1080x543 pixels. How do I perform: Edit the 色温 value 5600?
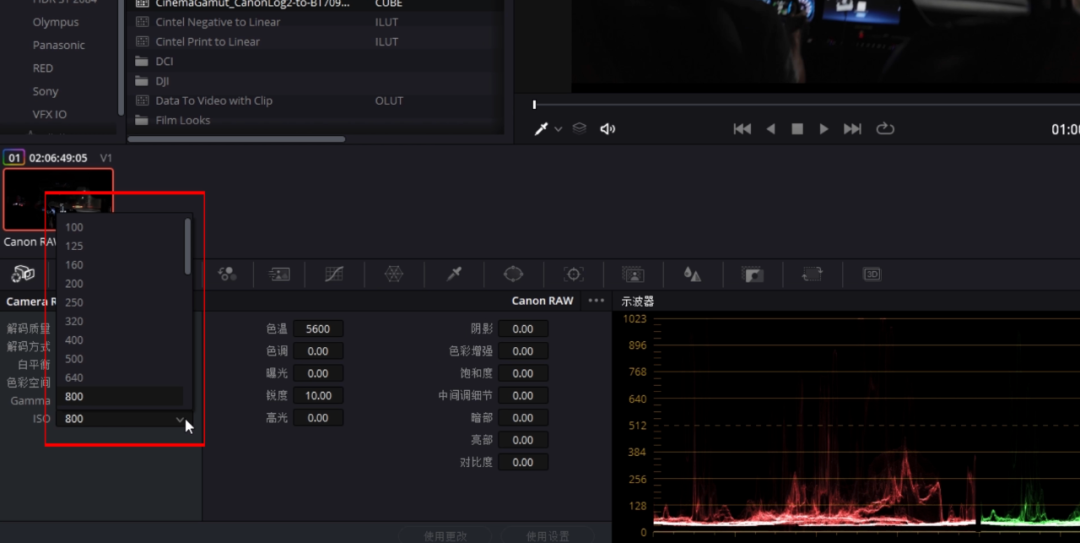click(x=318, y=329)
